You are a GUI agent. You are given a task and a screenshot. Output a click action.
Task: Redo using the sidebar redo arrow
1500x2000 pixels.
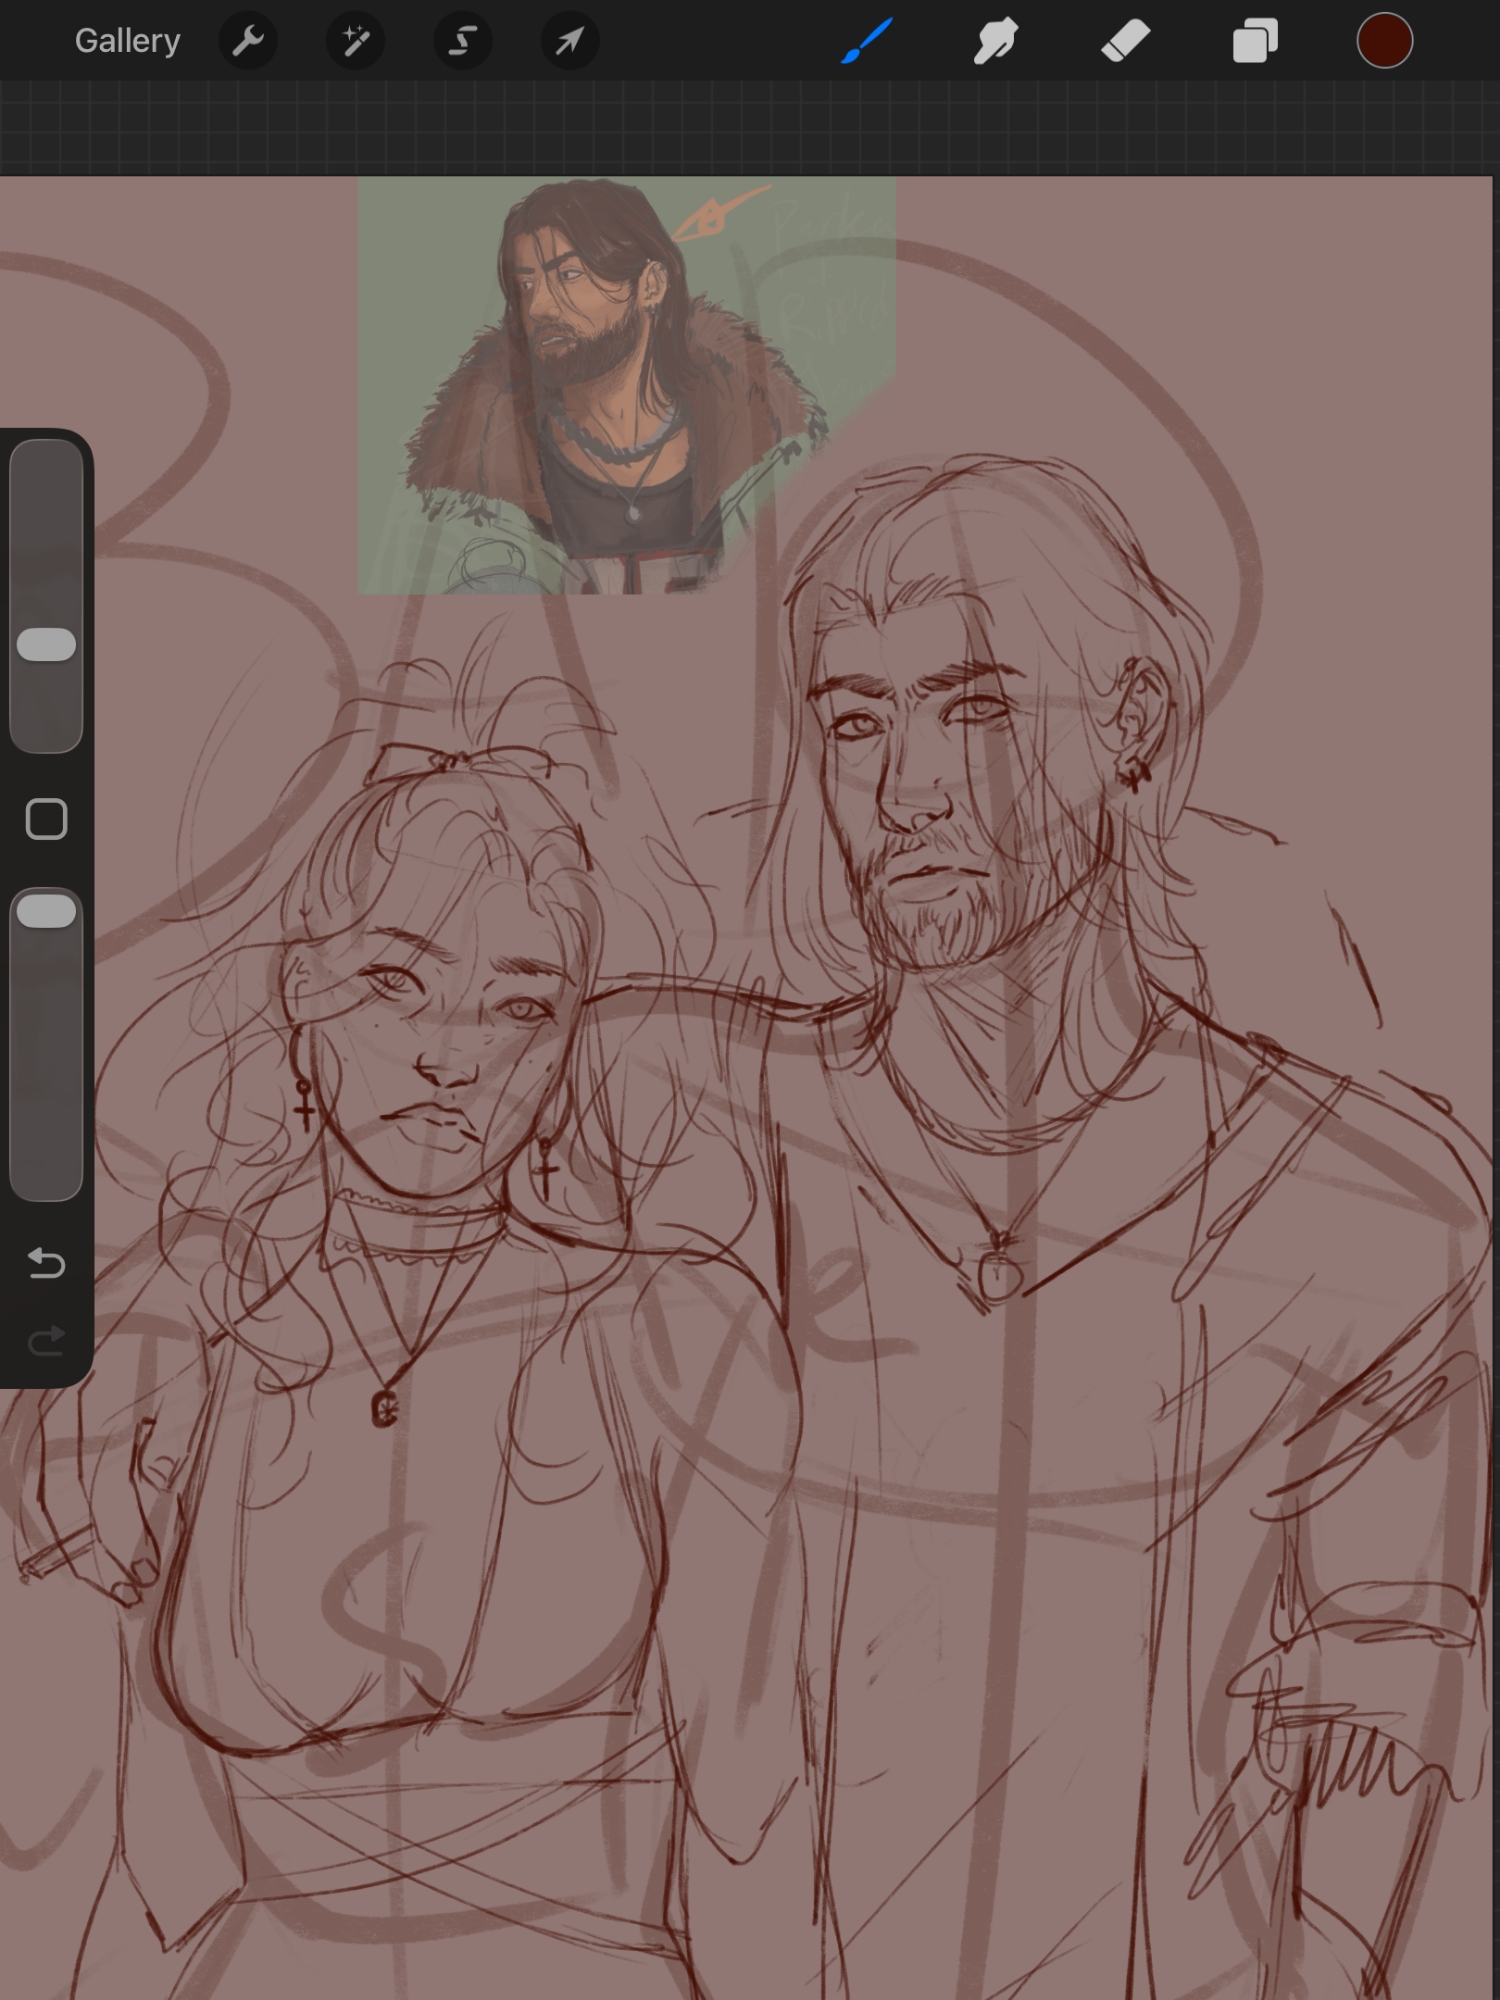[46, 1341]
